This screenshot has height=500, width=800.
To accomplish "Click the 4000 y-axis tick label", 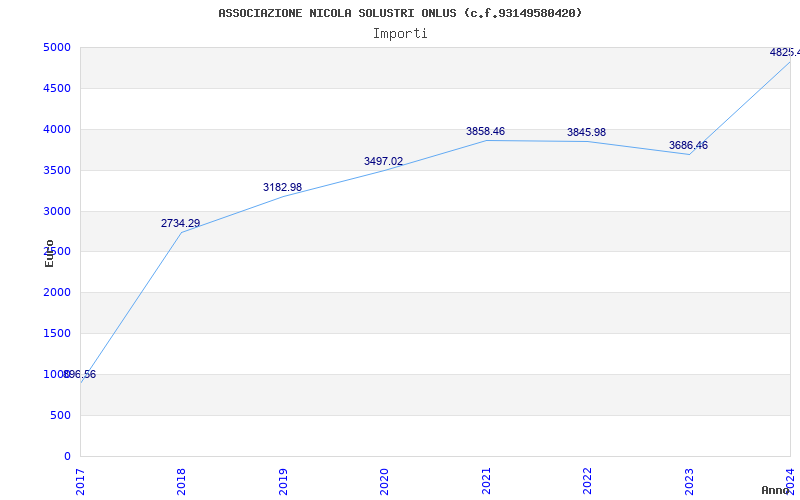I will coord(56,129).
